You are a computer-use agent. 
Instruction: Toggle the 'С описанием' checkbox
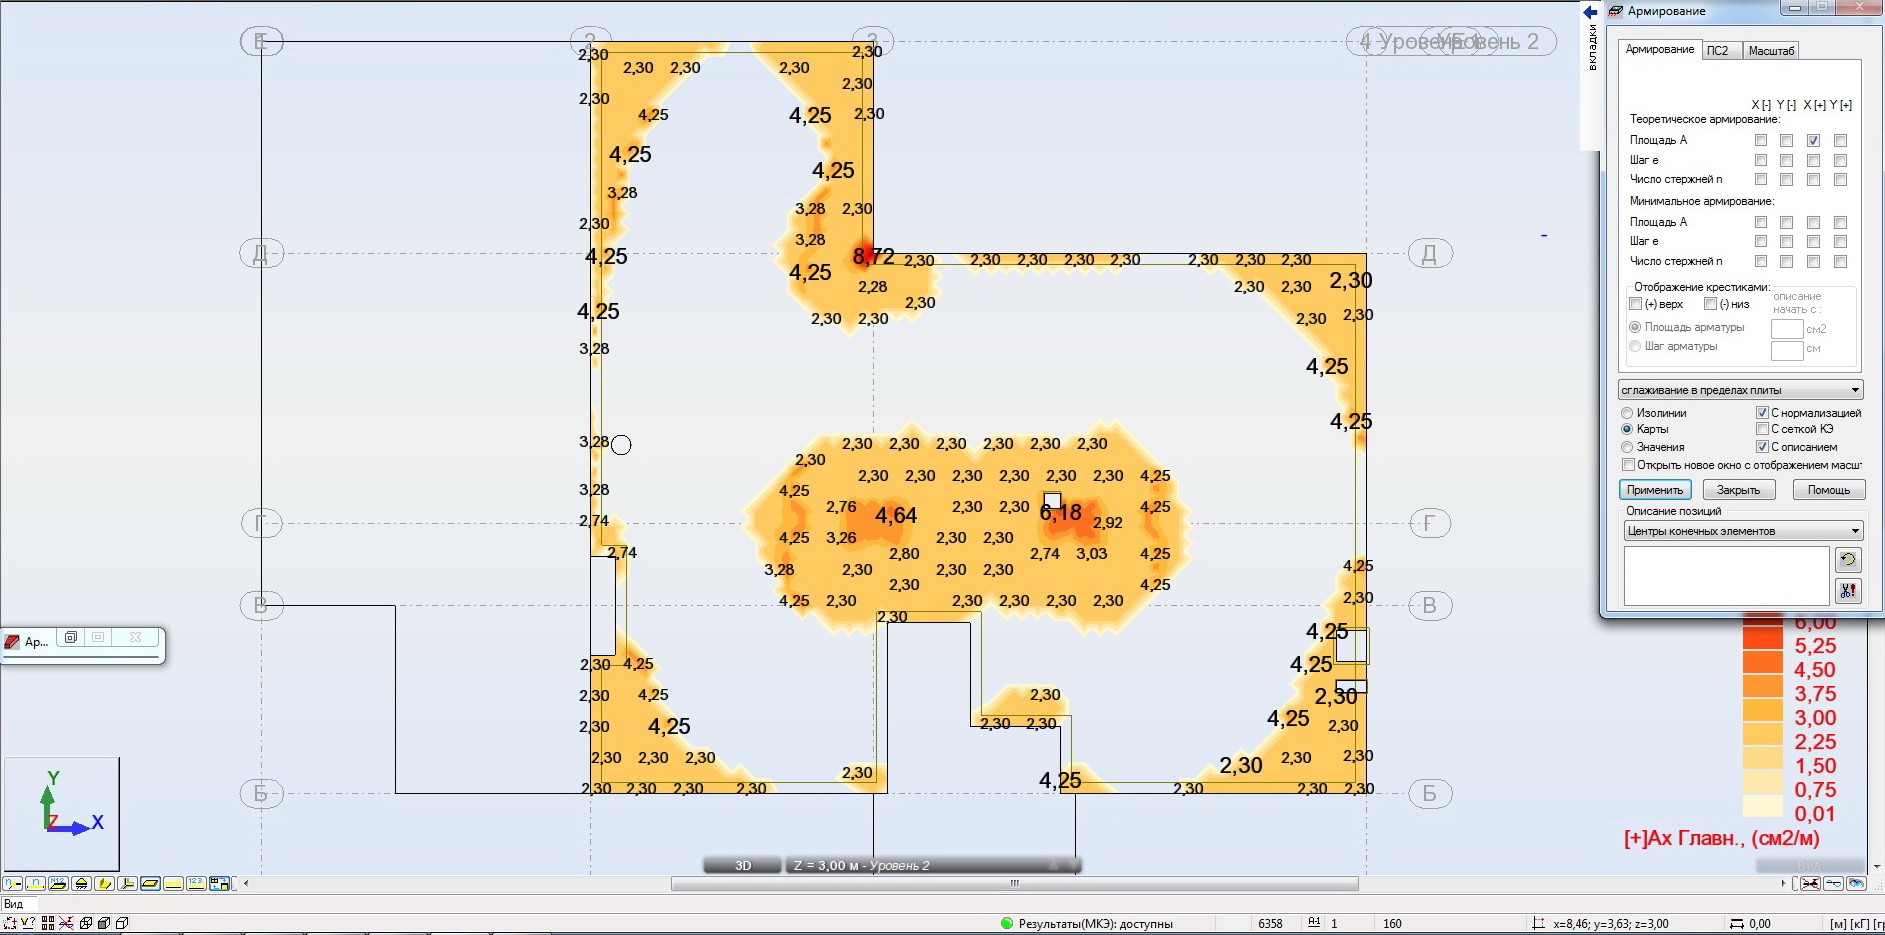[x=1763, y=447]
